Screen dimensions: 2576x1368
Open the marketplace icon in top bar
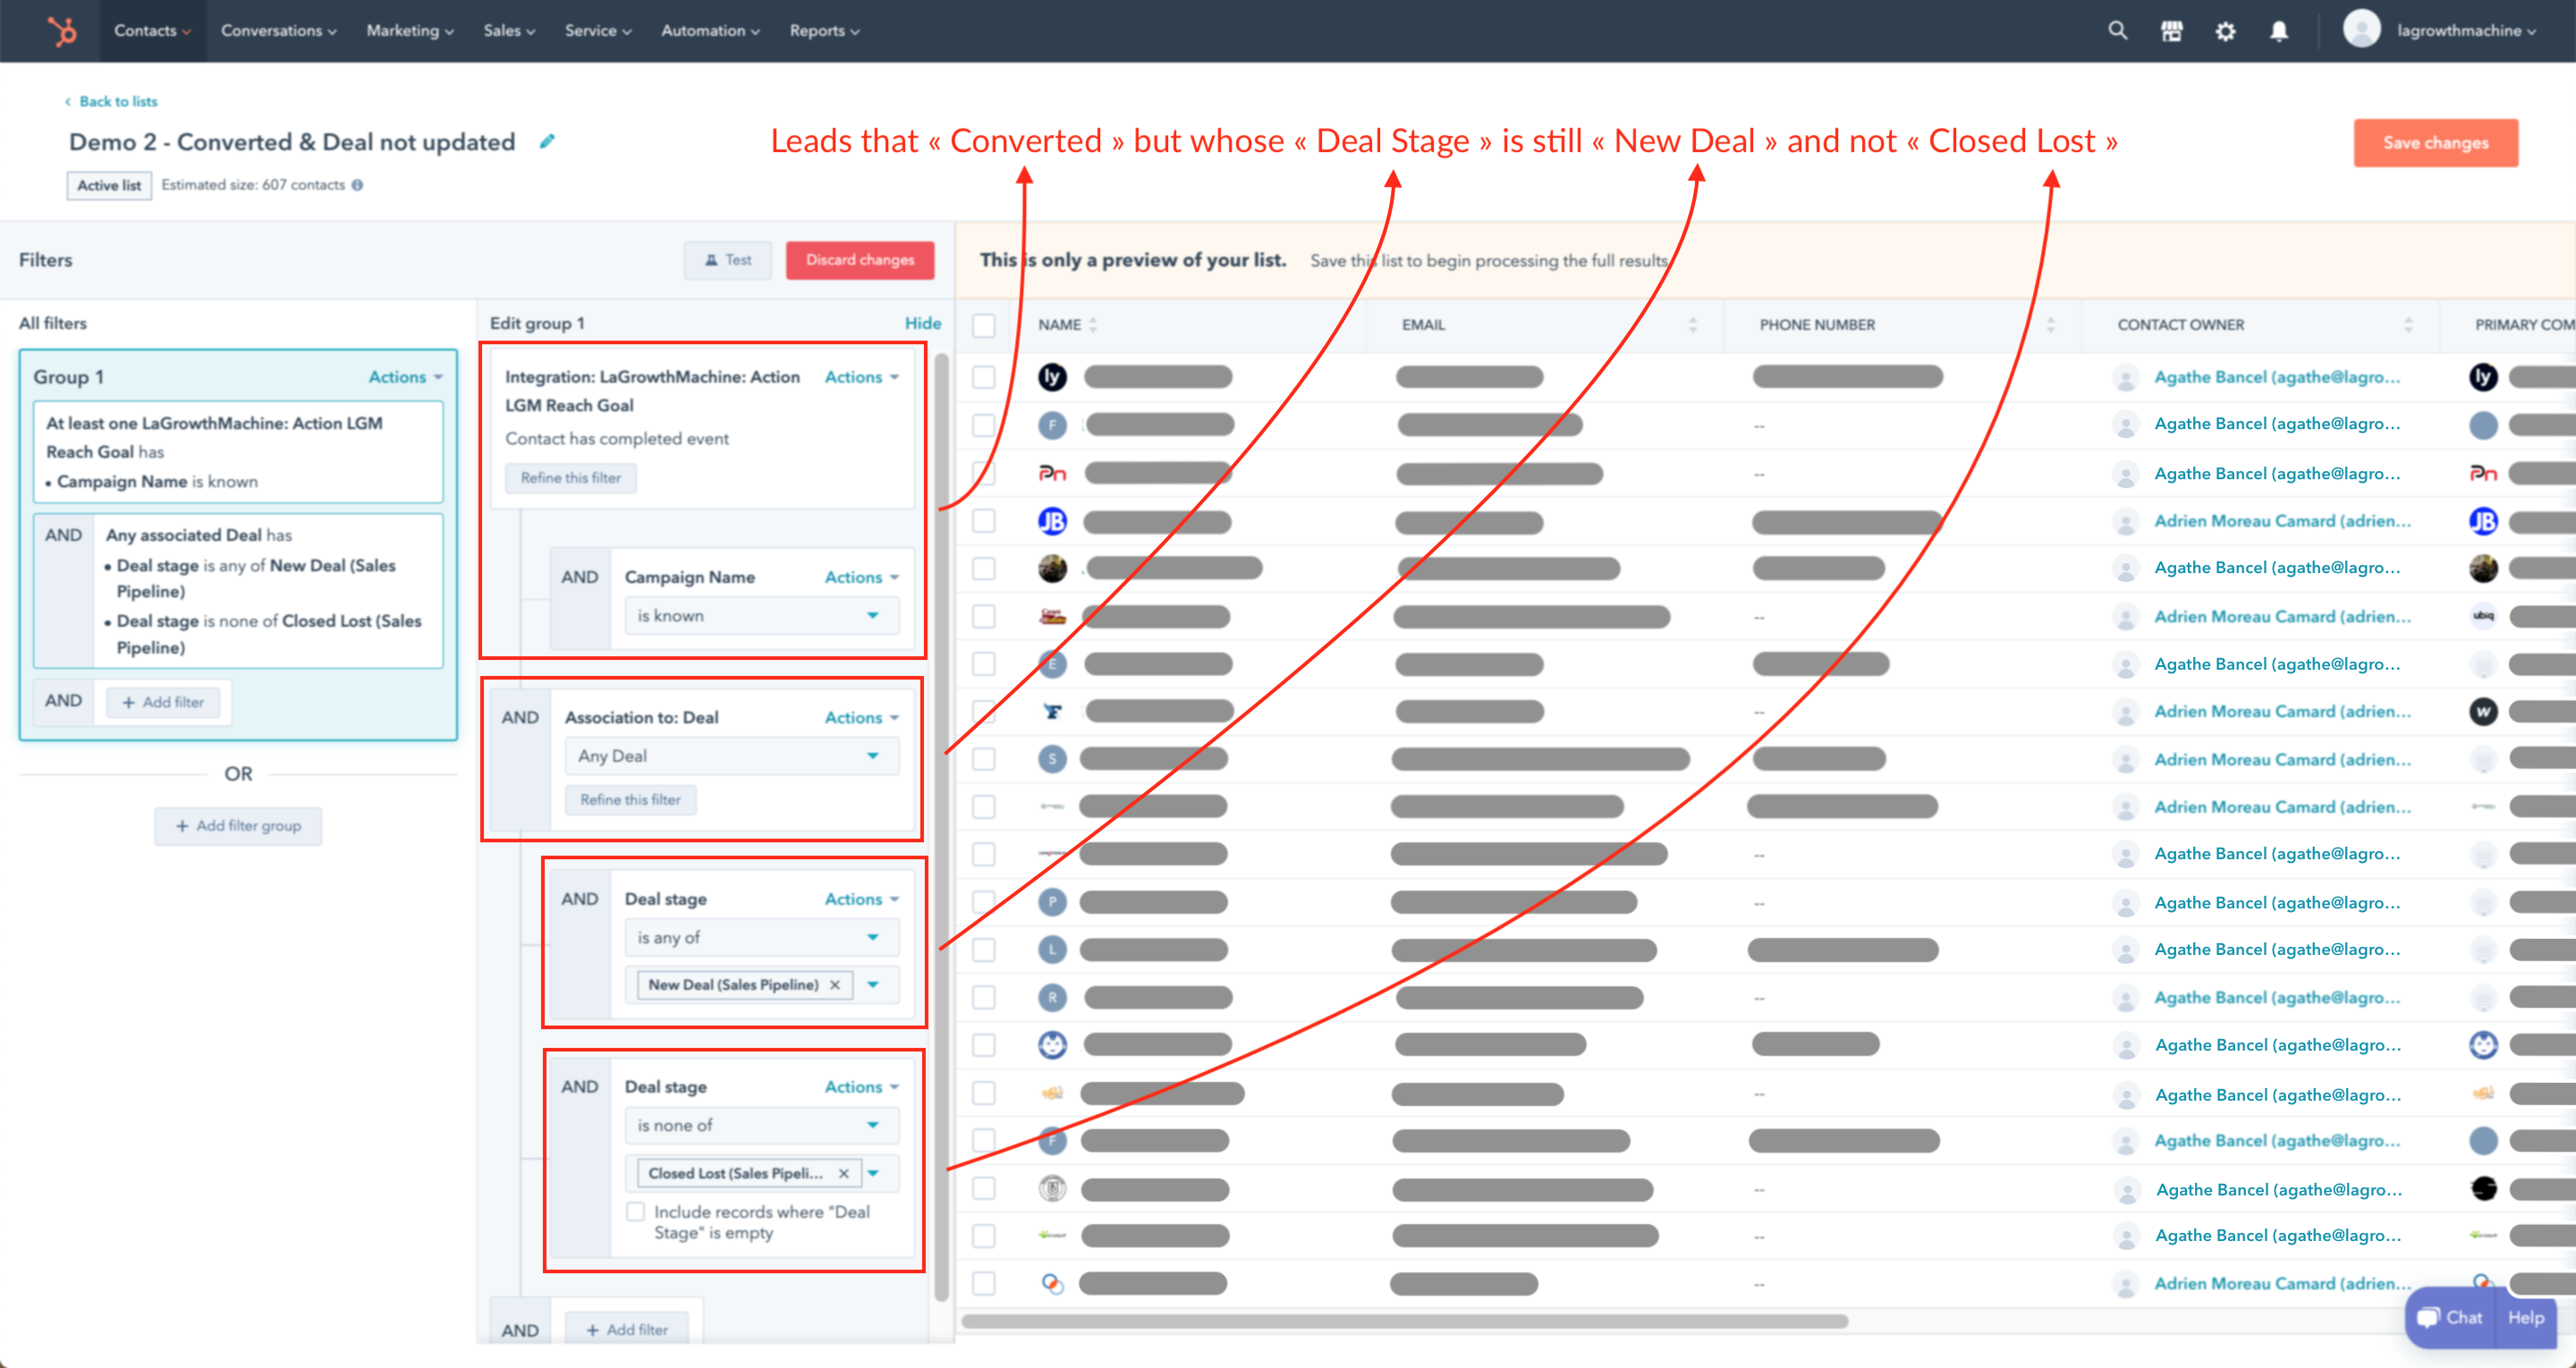[2171, 31]
